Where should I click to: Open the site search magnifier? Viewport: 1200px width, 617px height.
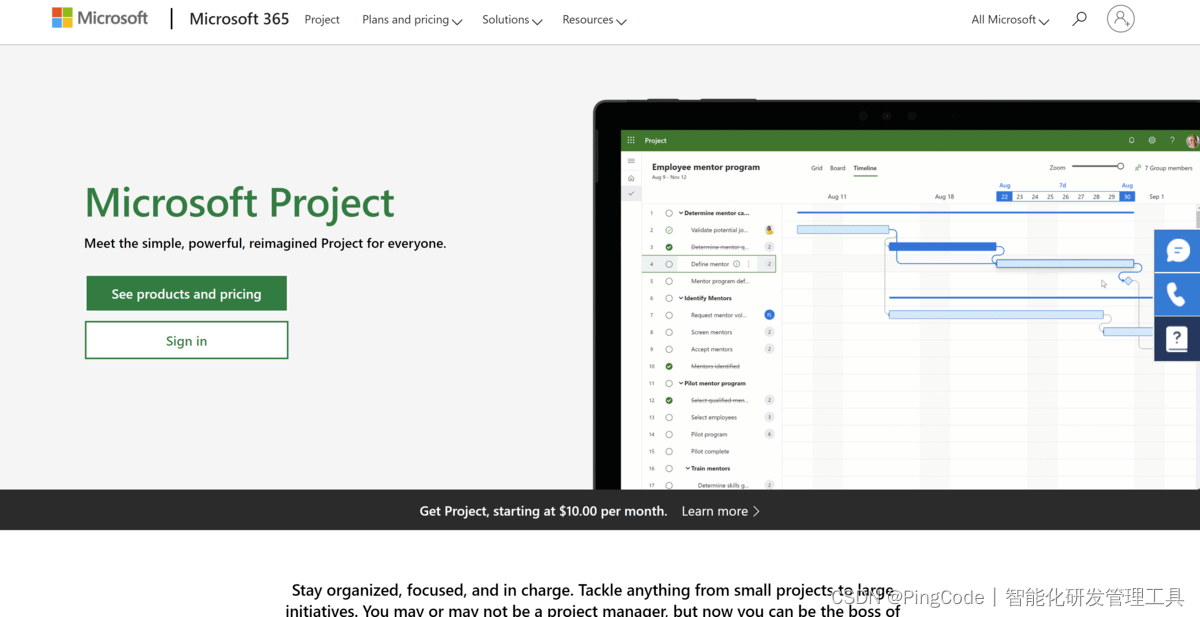coord(1079,19)
